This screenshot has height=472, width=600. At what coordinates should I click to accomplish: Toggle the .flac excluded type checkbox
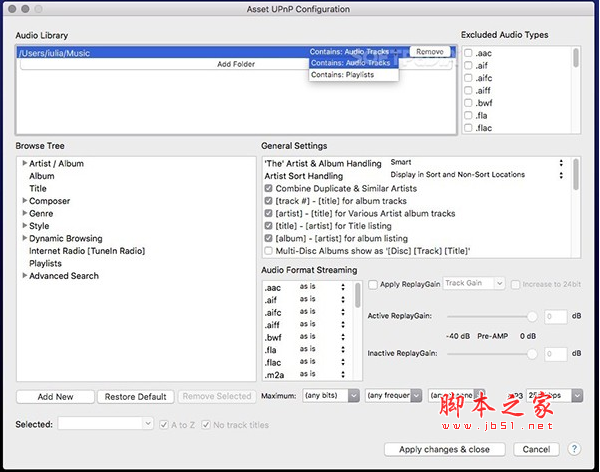pos(468,128)
